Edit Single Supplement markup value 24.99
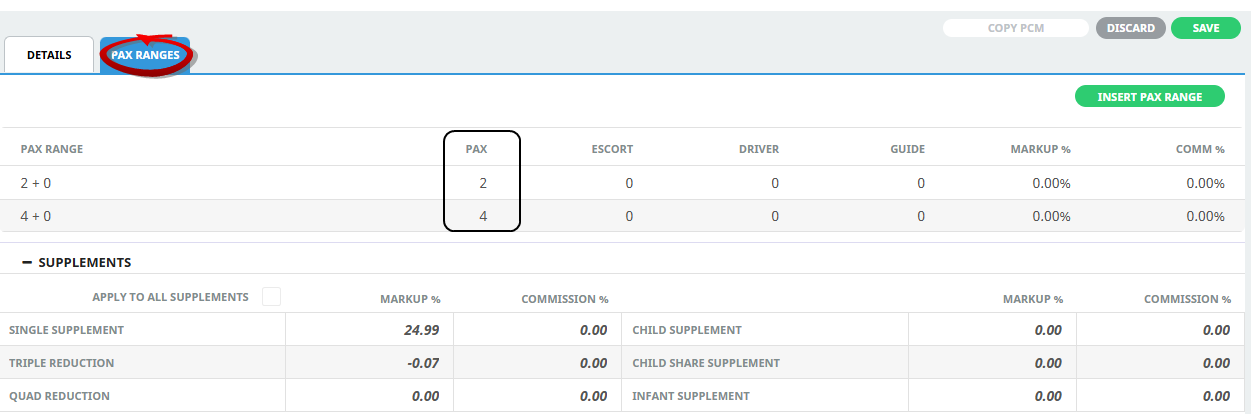 coord(365,330)
